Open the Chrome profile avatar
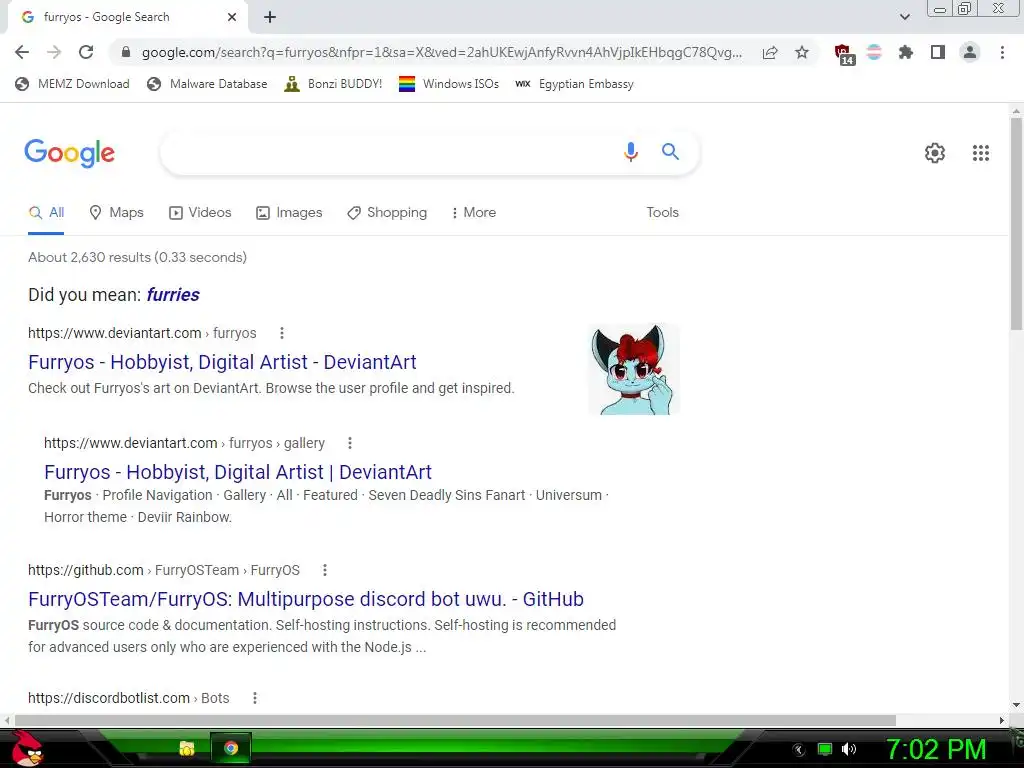Viewport: 1024px width, 768px height. coord(970,52)
